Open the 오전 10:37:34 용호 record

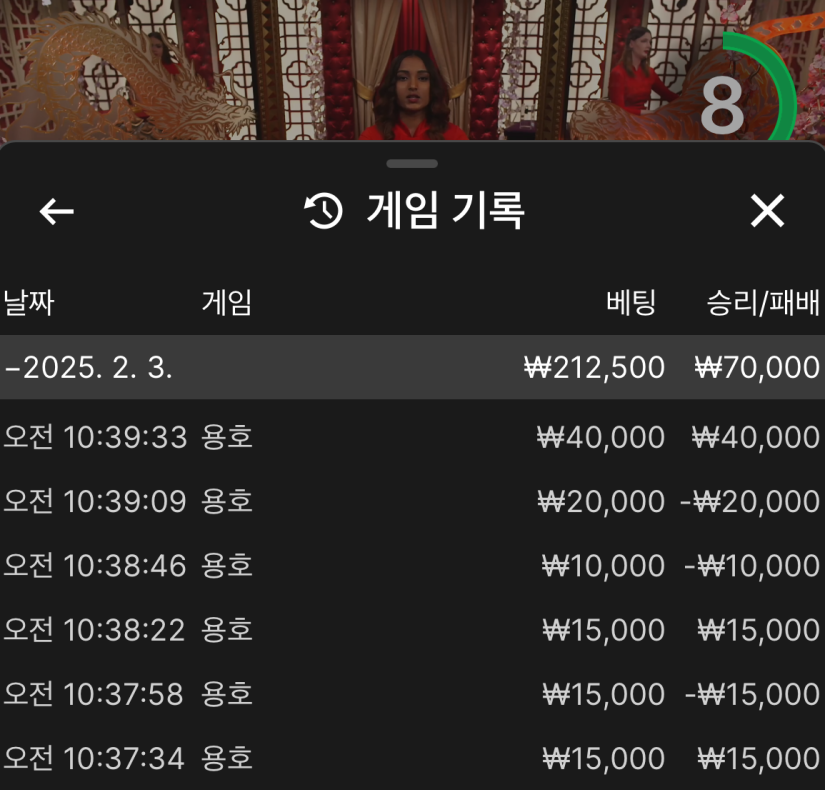411,758
